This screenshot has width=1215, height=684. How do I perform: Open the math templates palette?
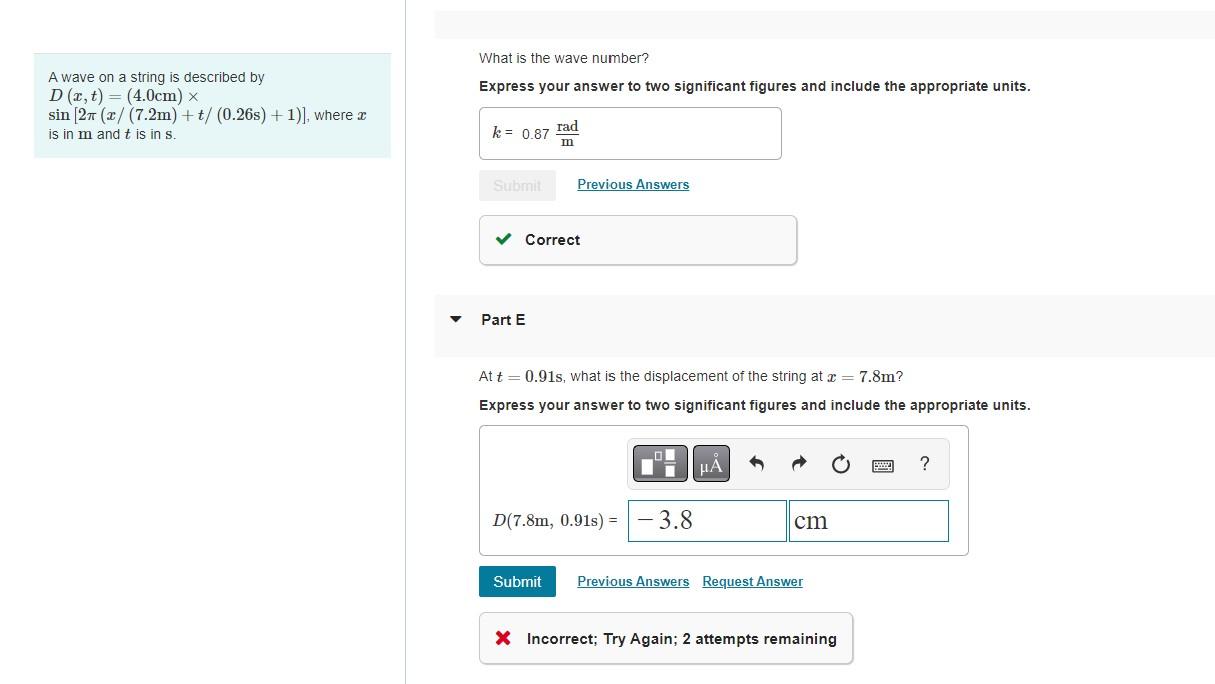[x=659, y=463]
